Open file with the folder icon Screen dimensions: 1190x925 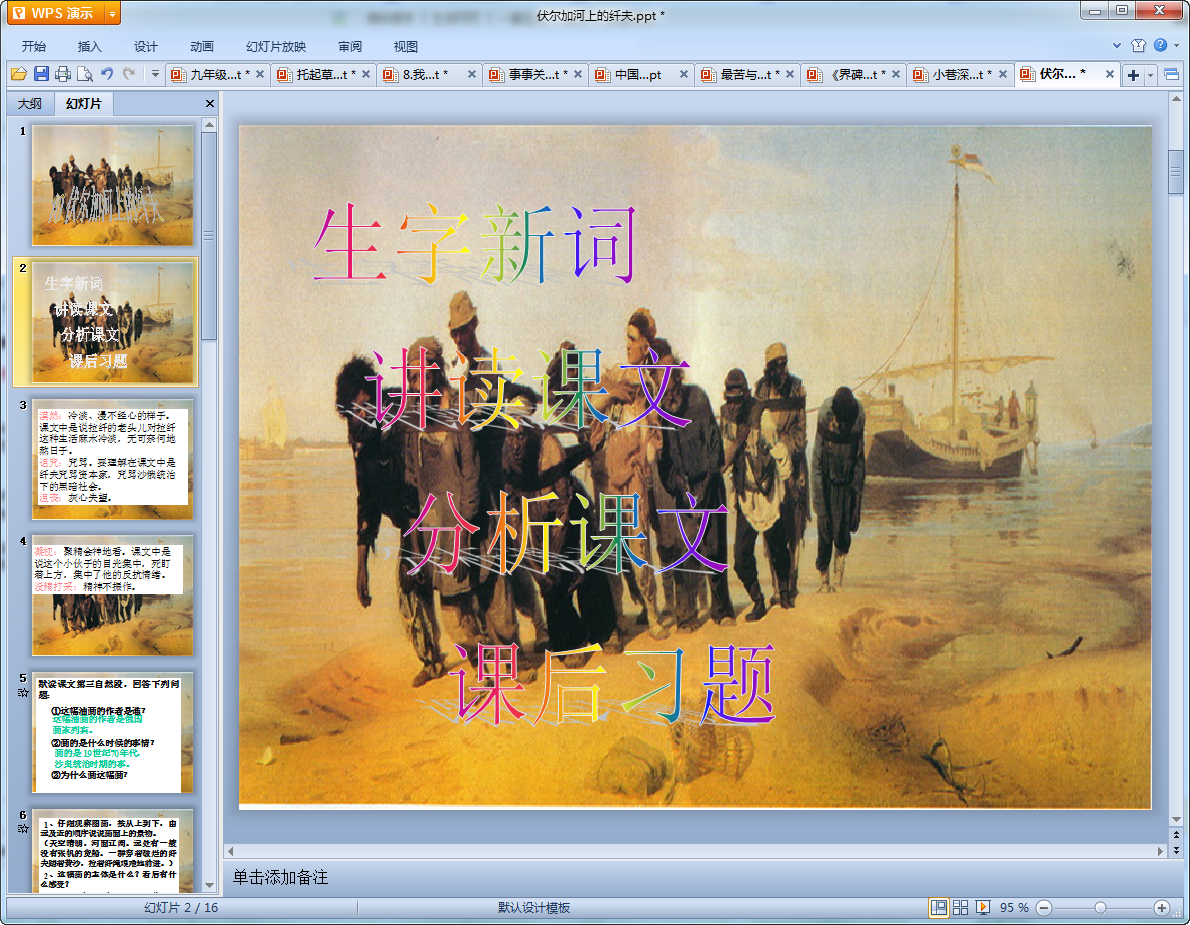(x=19, y=74)
